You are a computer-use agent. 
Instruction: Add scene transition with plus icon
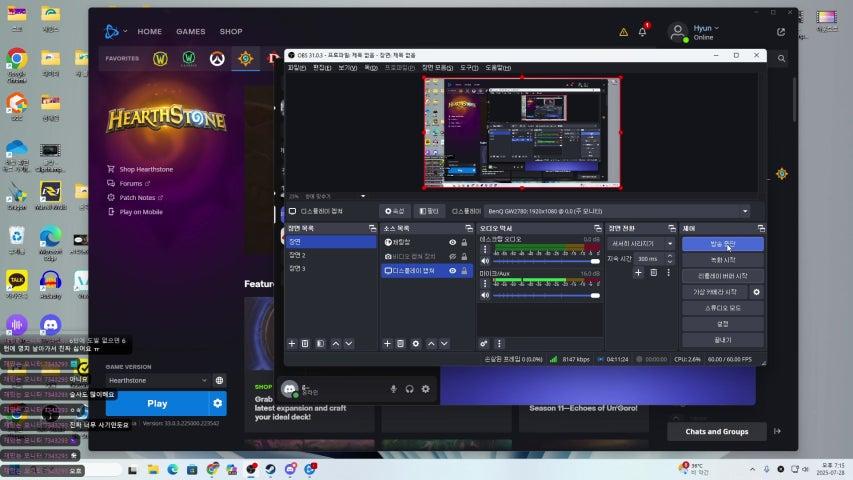click(638, 273)
